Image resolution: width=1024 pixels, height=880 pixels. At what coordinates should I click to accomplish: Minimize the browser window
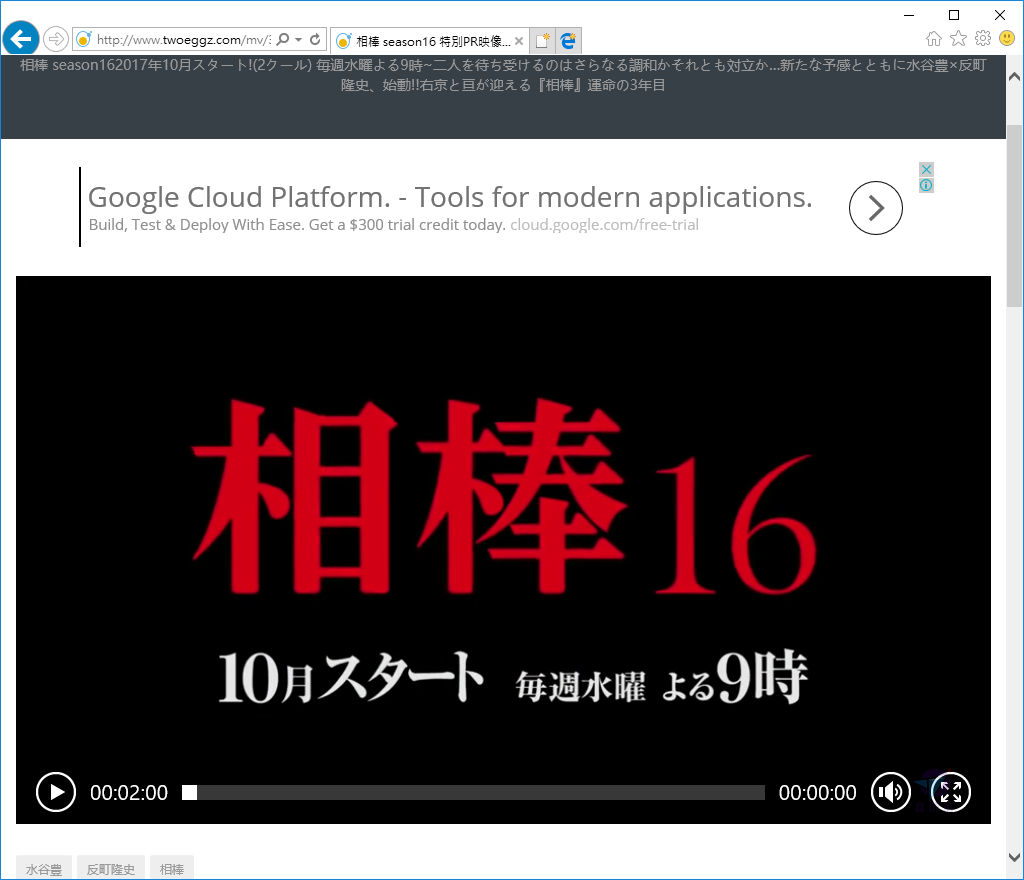click(909, 15)
